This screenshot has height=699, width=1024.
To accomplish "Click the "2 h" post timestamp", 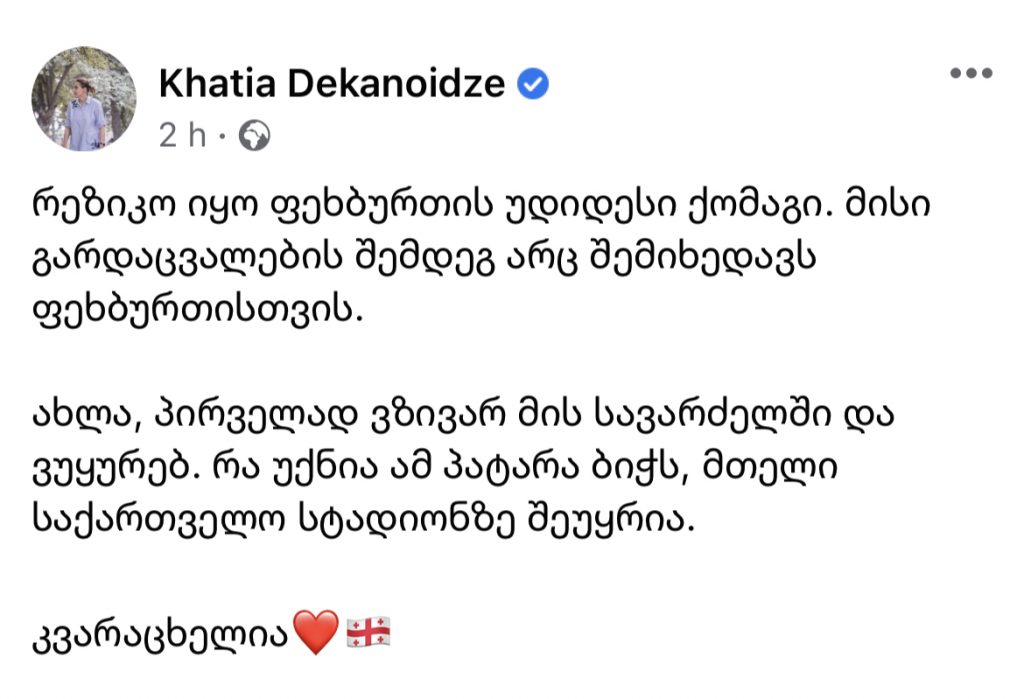I will [x=182, y=135].
